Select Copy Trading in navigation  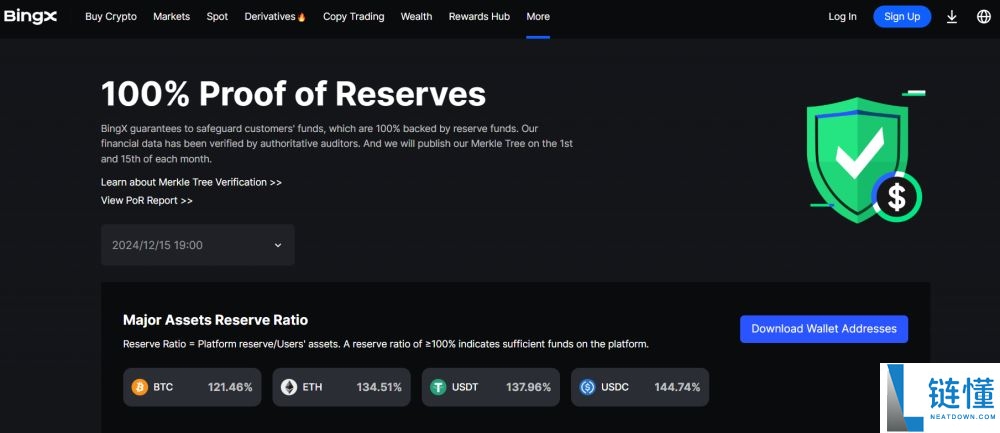coord(353,17)
